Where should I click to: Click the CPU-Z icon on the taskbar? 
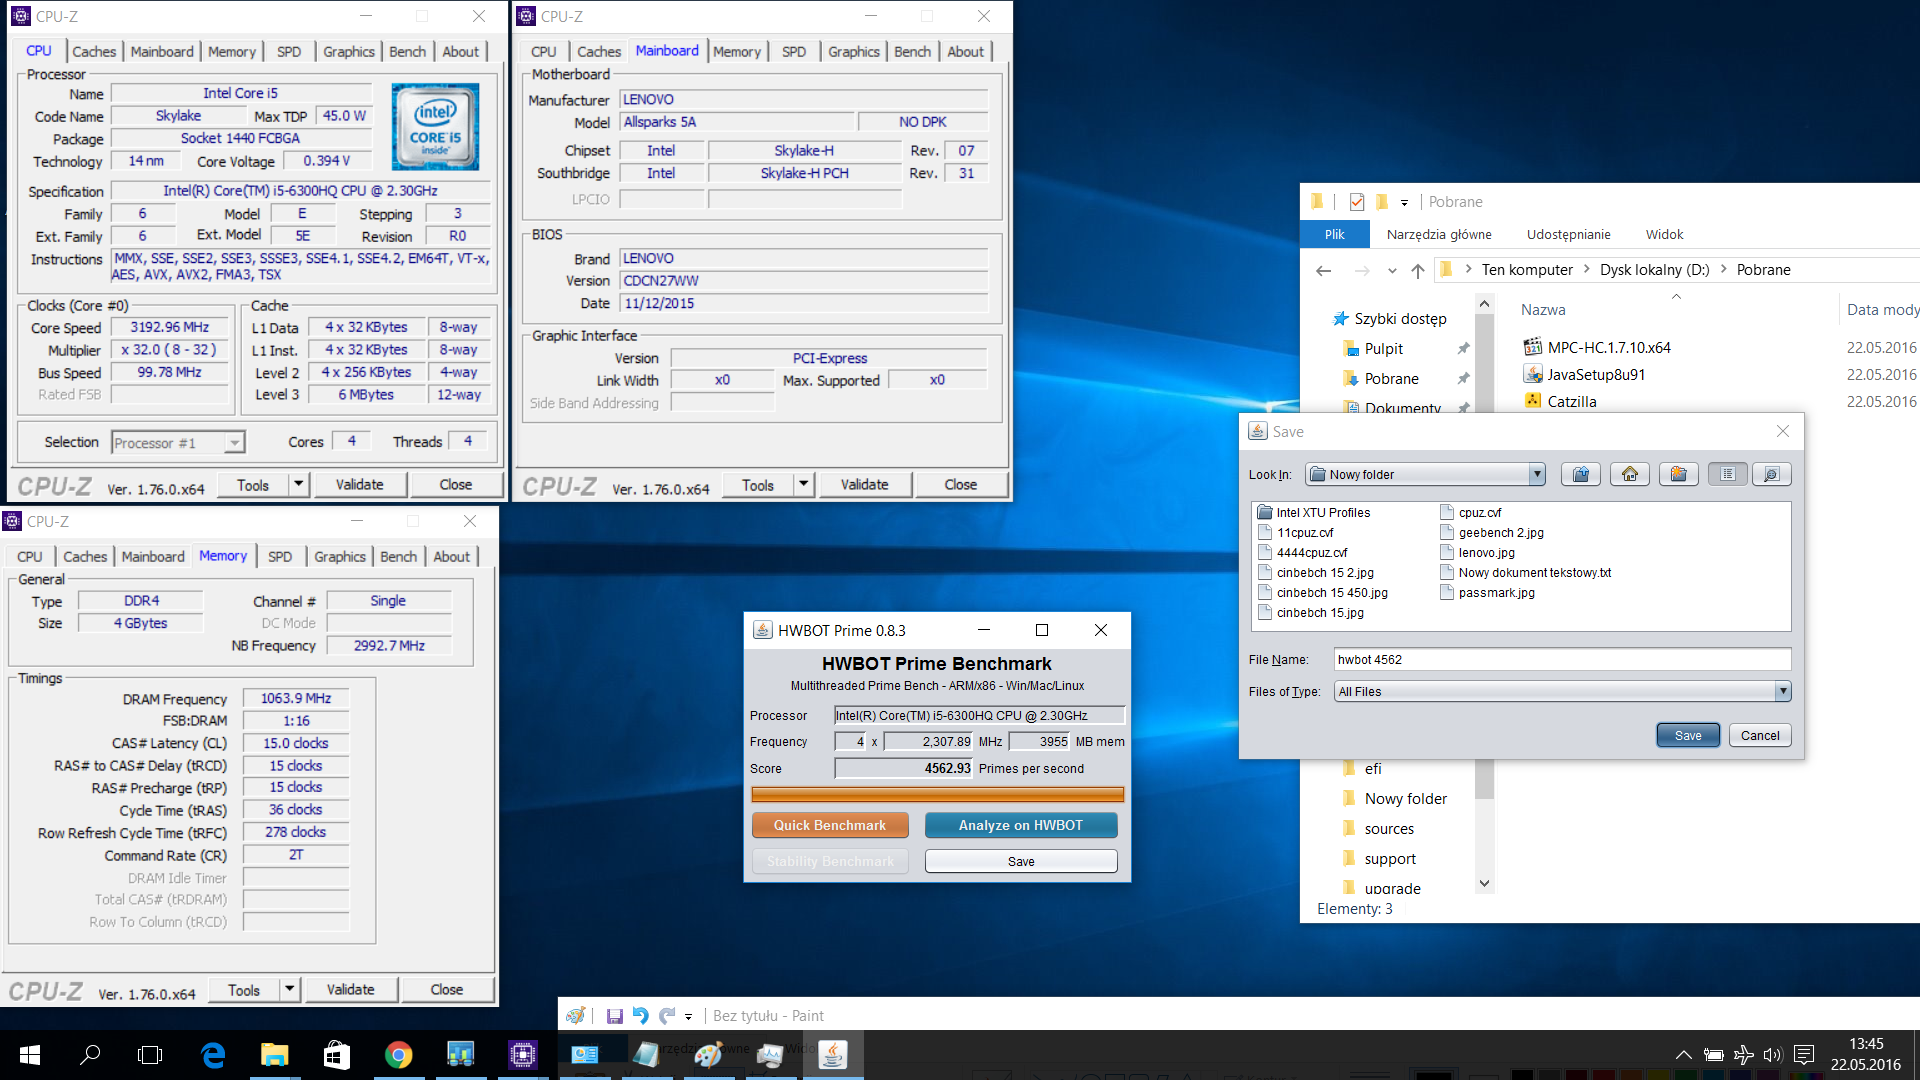click(522, 1055)
